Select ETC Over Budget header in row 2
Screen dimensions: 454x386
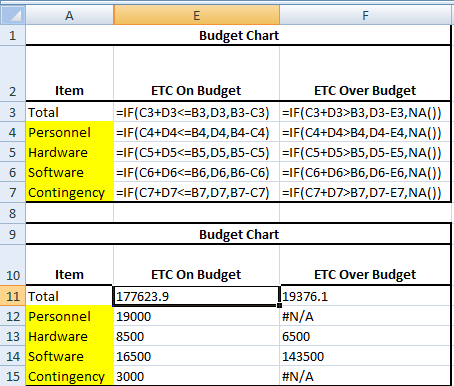pyautogui.click(x=365, y=73)
